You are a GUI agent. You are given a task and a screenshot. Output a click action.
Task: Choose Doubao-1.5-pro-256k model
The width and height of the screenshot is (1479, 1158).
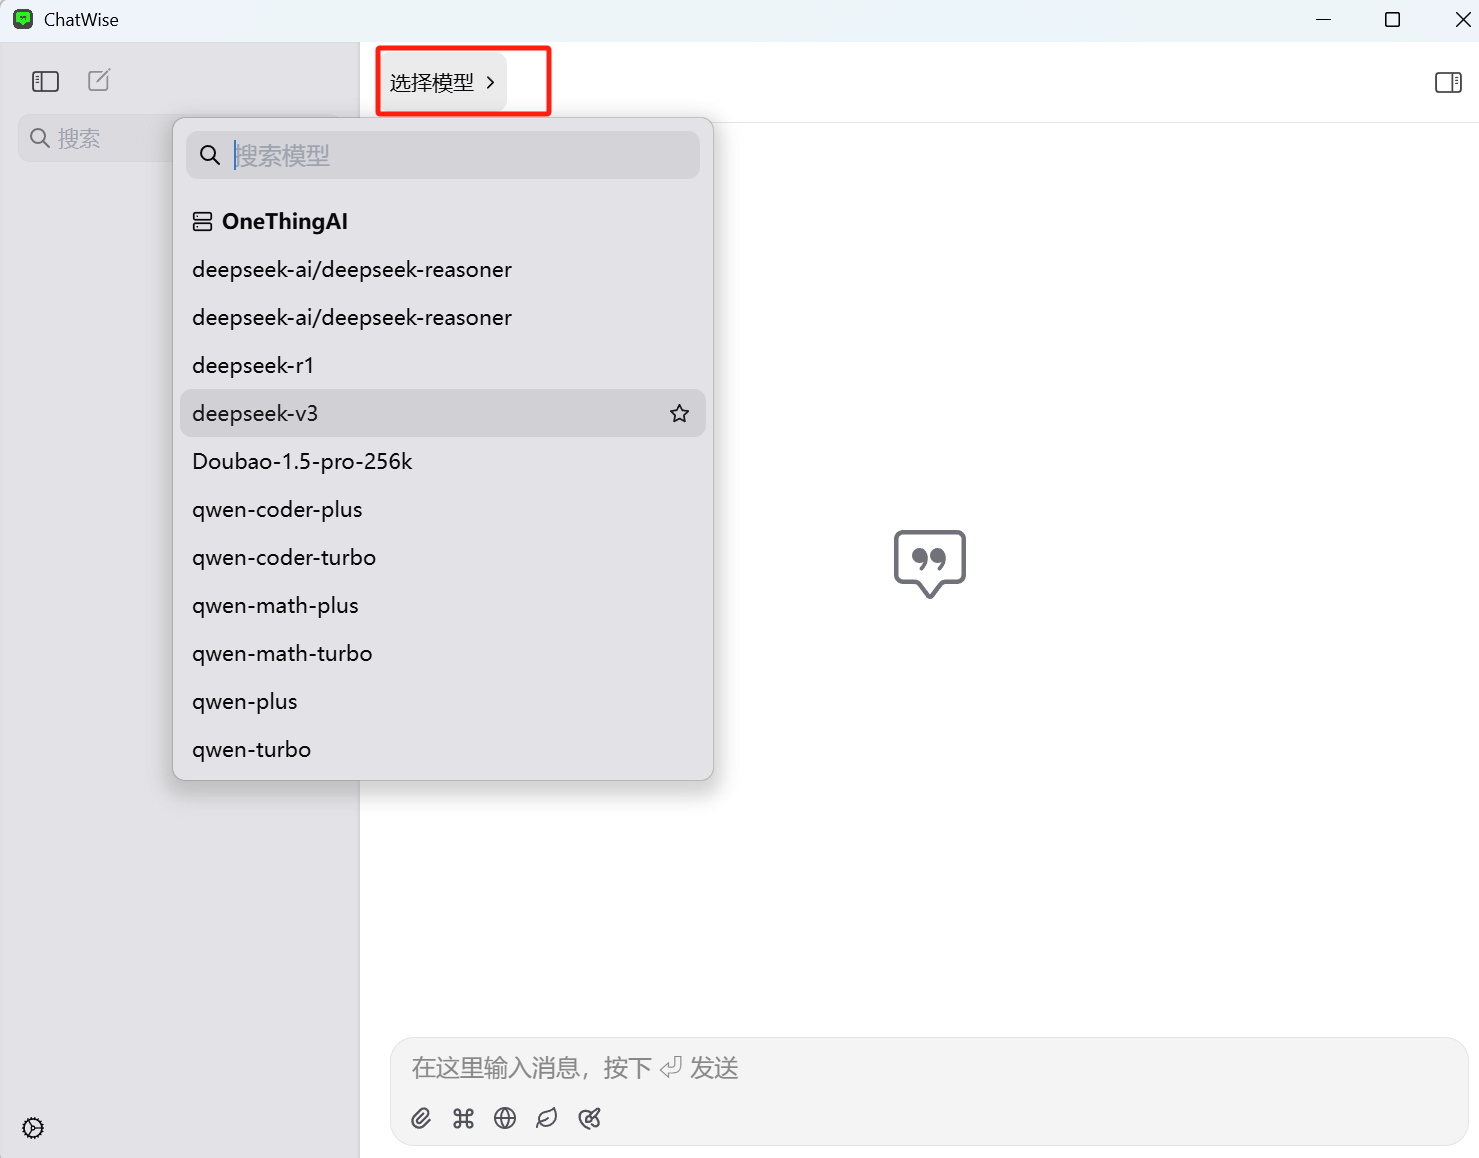tap(443, 461)
